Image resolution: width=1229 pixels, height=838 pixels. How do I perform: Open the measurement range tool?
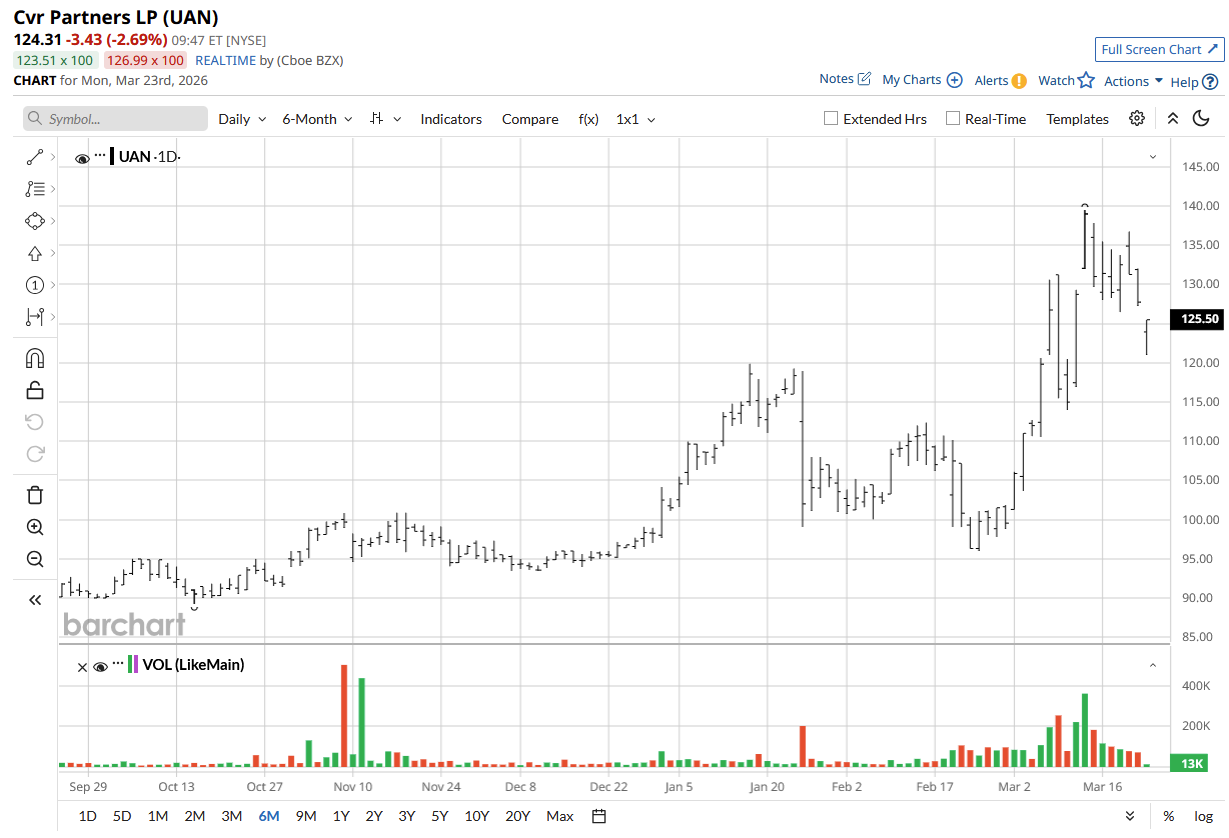[35, 317]
